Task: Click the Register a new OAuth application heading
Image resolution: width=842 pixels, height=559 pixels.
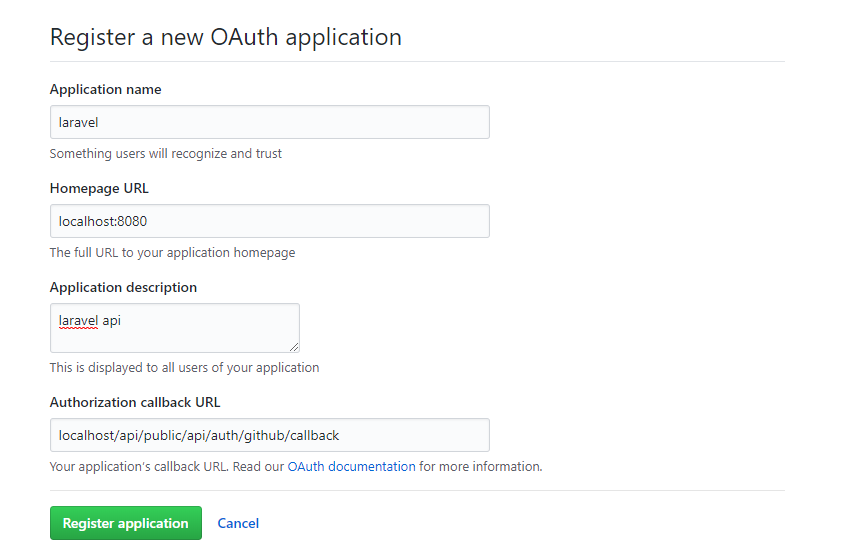Action: pos(226,38)
